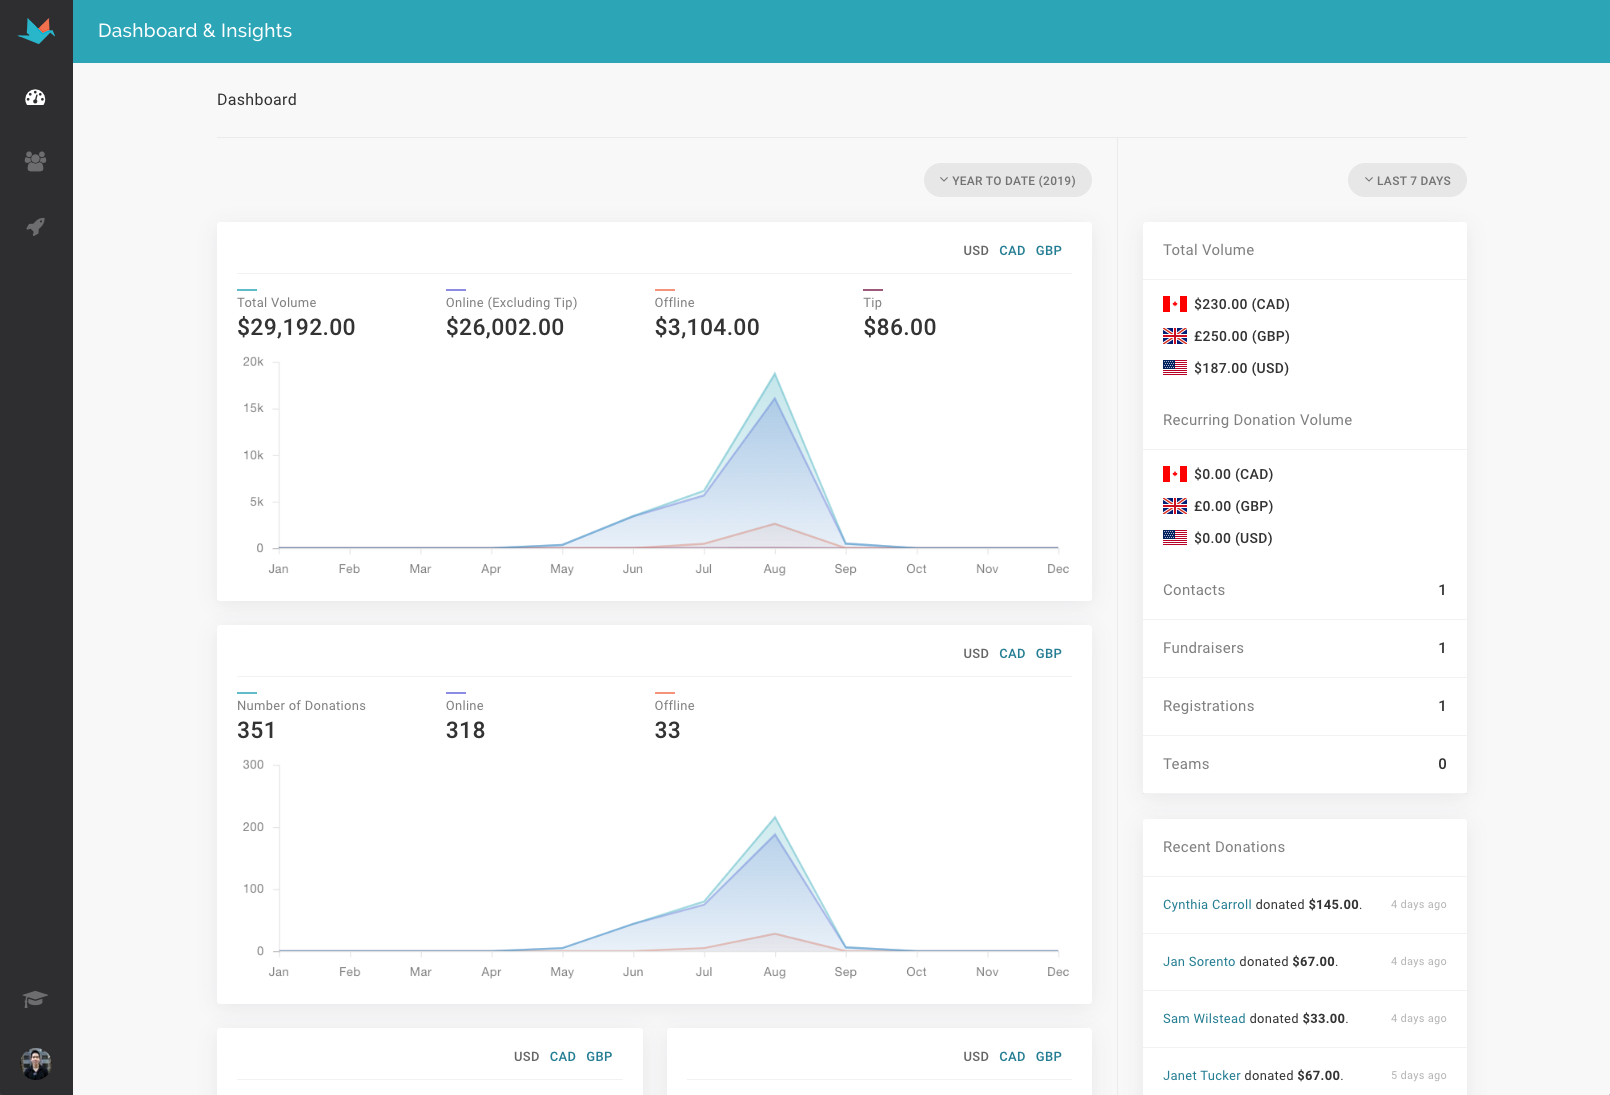Click the UK flag beside £250.00 (GBP)
Viewport: 1610px width, 1095px height.
pyautogui.click(x=1175, y=336)
